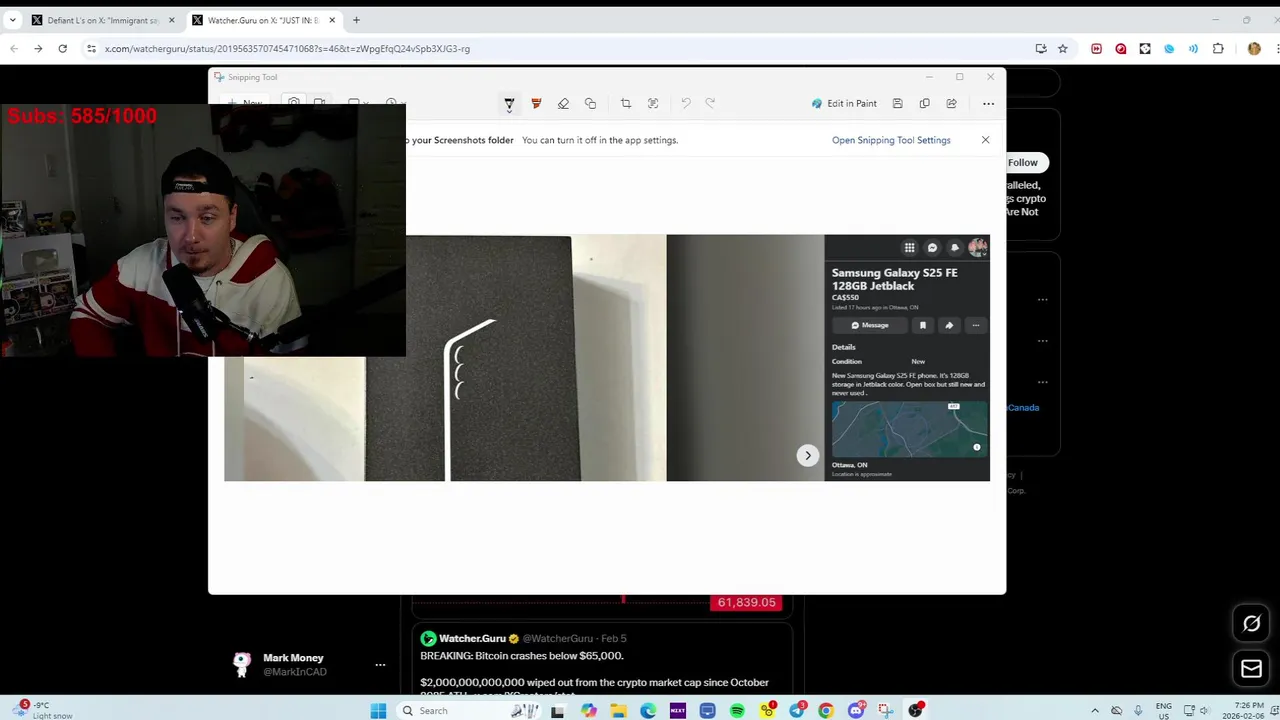
Task: Bookmark this page with the star icon
Action: [x=1063, y=48]
